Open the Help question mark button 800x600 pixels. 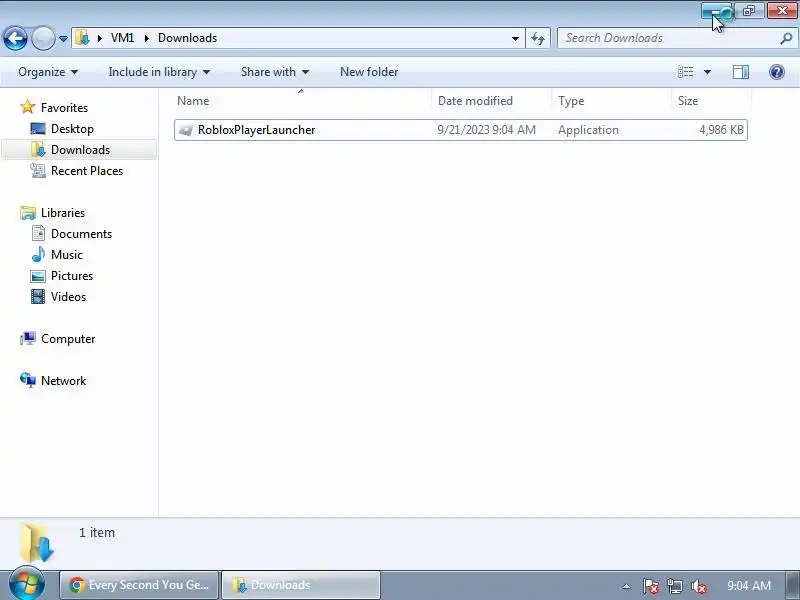tap(777, 72)
